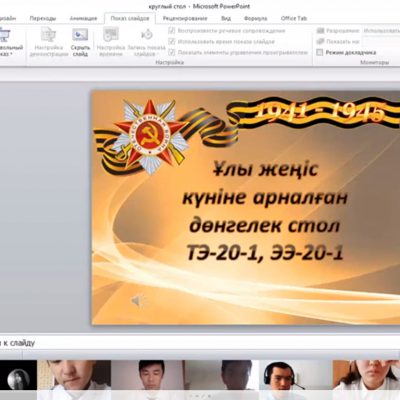This screenshot has width=400, height=400.
Task: Enable the Режим докладчика checkbox
Action: [x=320, y=52]
